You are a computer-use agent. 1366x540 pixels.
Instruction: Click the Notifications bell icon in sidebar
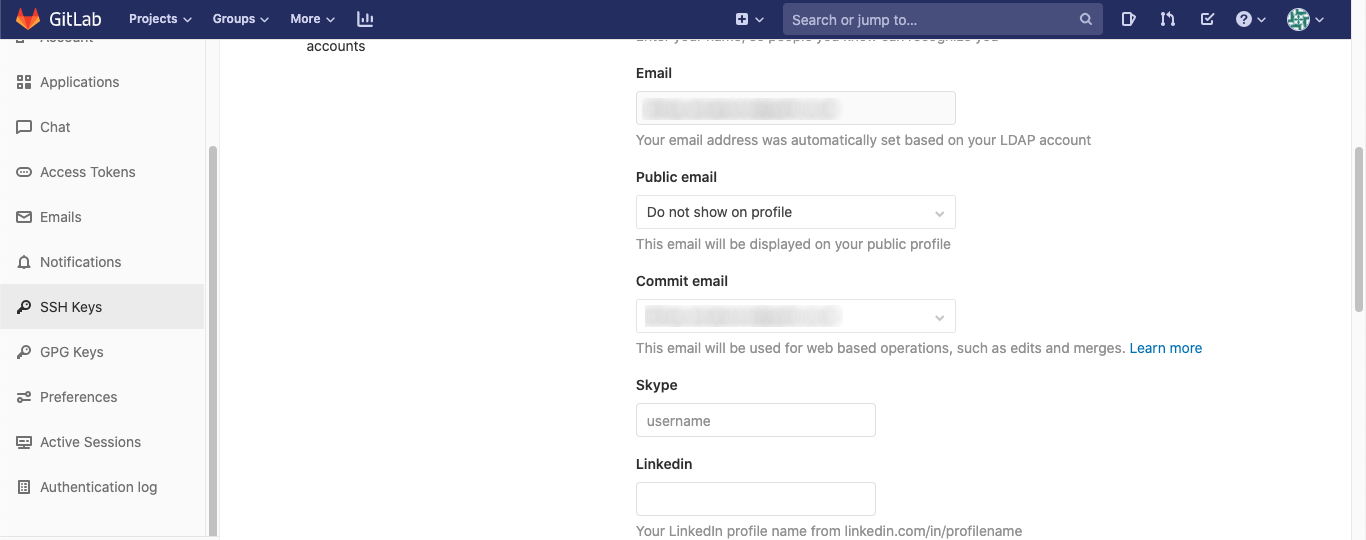pyautogui.click(x=24, y=262)
